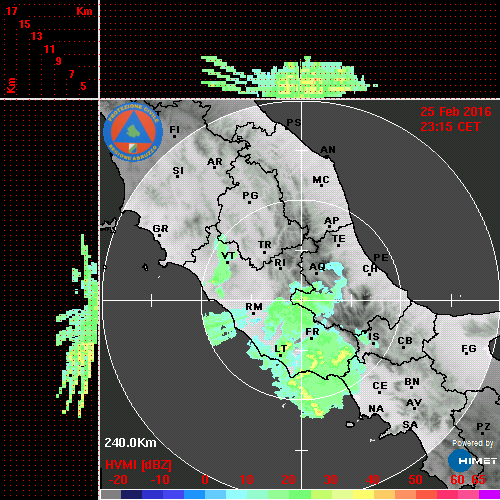
Task: Click the LT city label
Action: click(281, 348)
